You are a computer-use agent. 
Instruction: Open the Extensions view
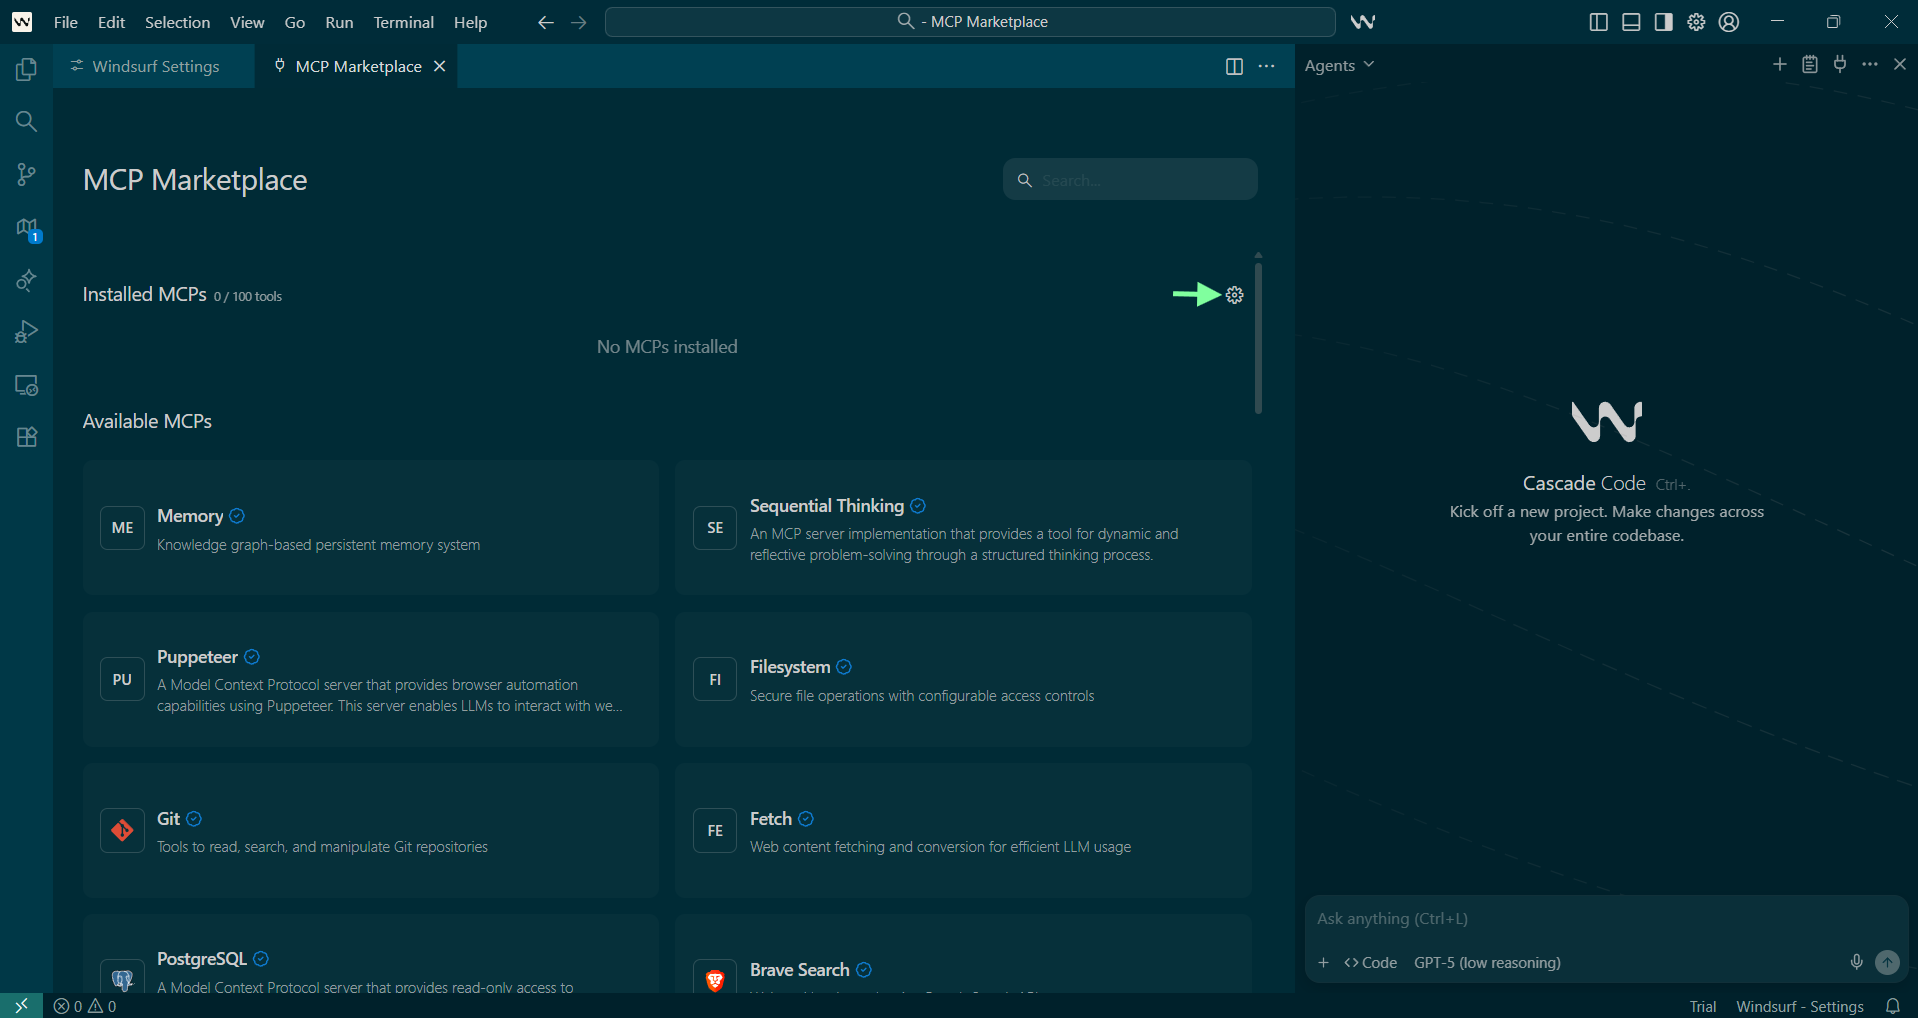[27, 437]
